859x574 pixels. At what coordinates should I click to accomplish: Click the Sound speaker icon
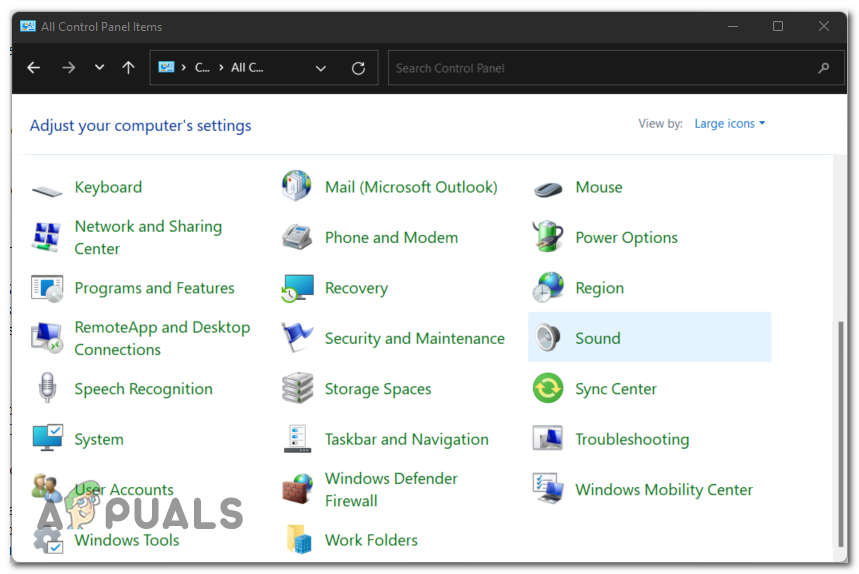(548, 337)
